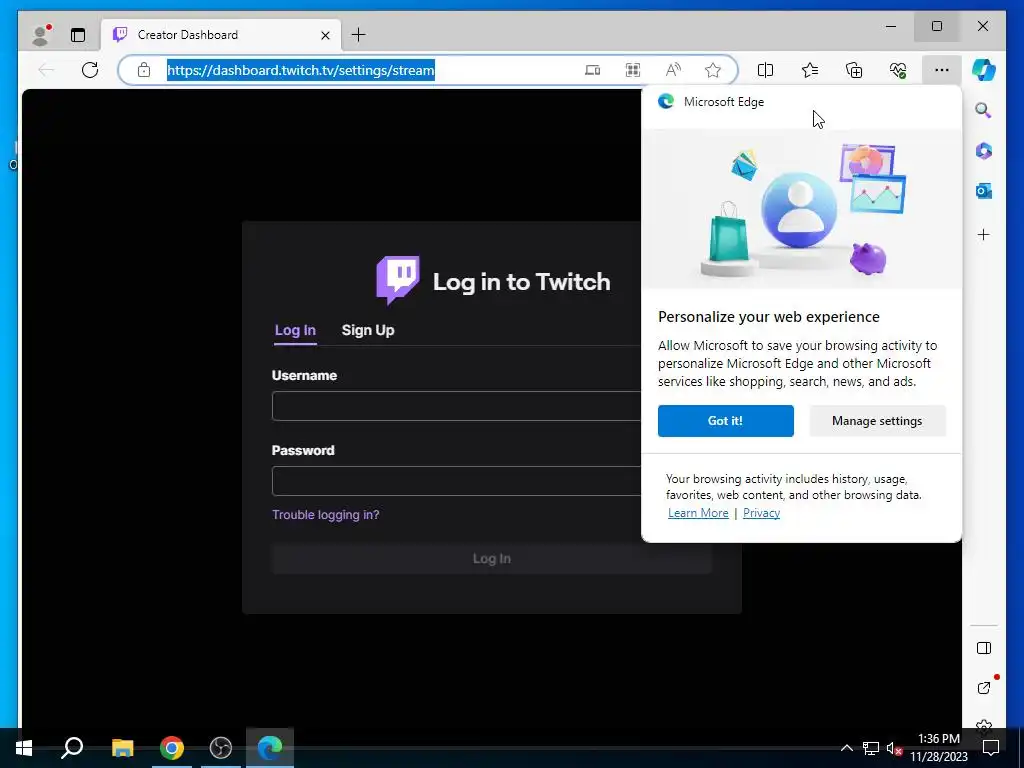Show hidden system tray icons

(x=846, y=748)
